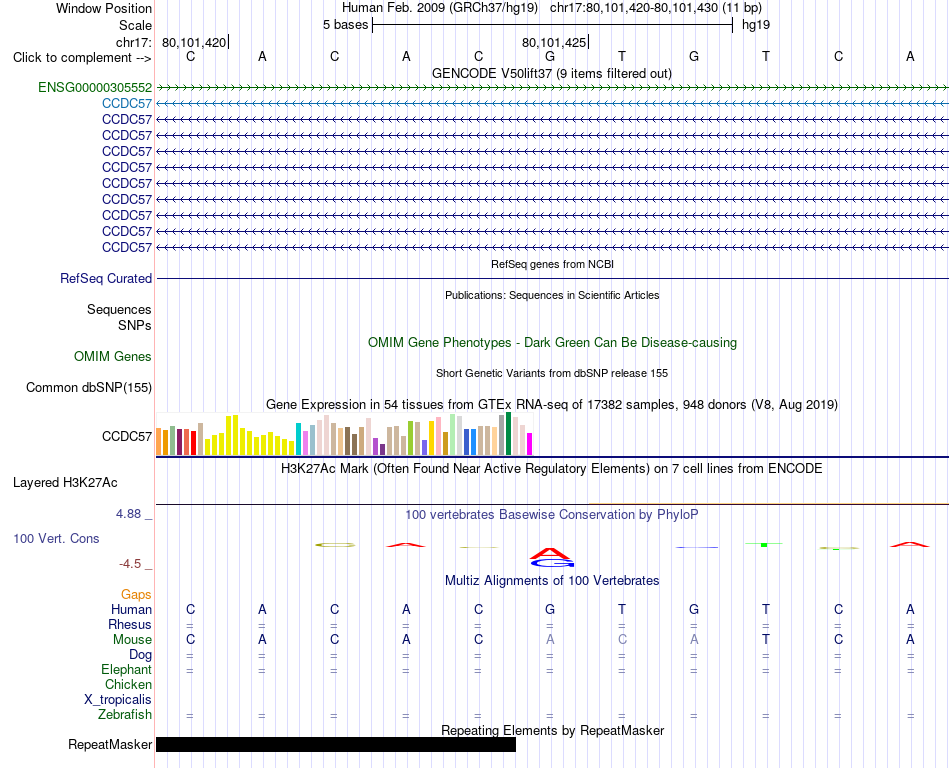950x768 pixels.
Task: Select the Dog alignment row label
Action: click(x=141, y=654)
